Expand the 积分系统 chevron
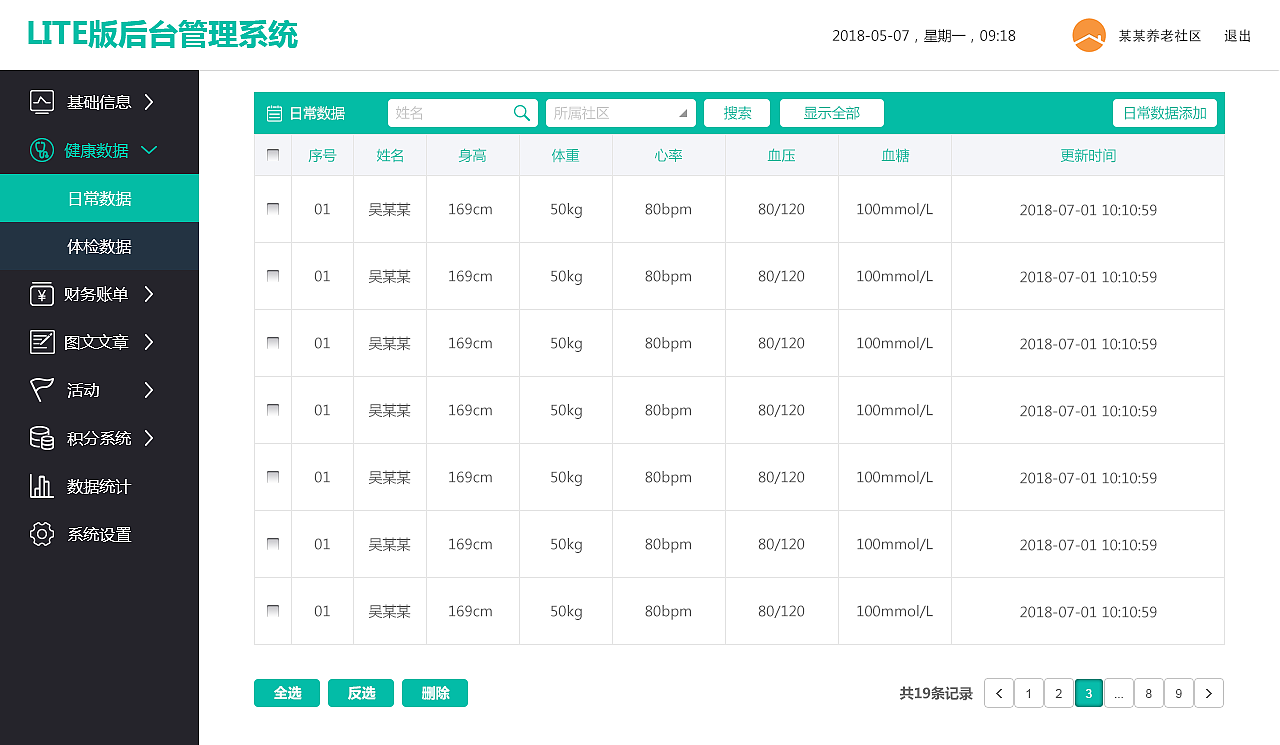The width and height of the screenshot is (1280, 745). (x=148, y=438)
